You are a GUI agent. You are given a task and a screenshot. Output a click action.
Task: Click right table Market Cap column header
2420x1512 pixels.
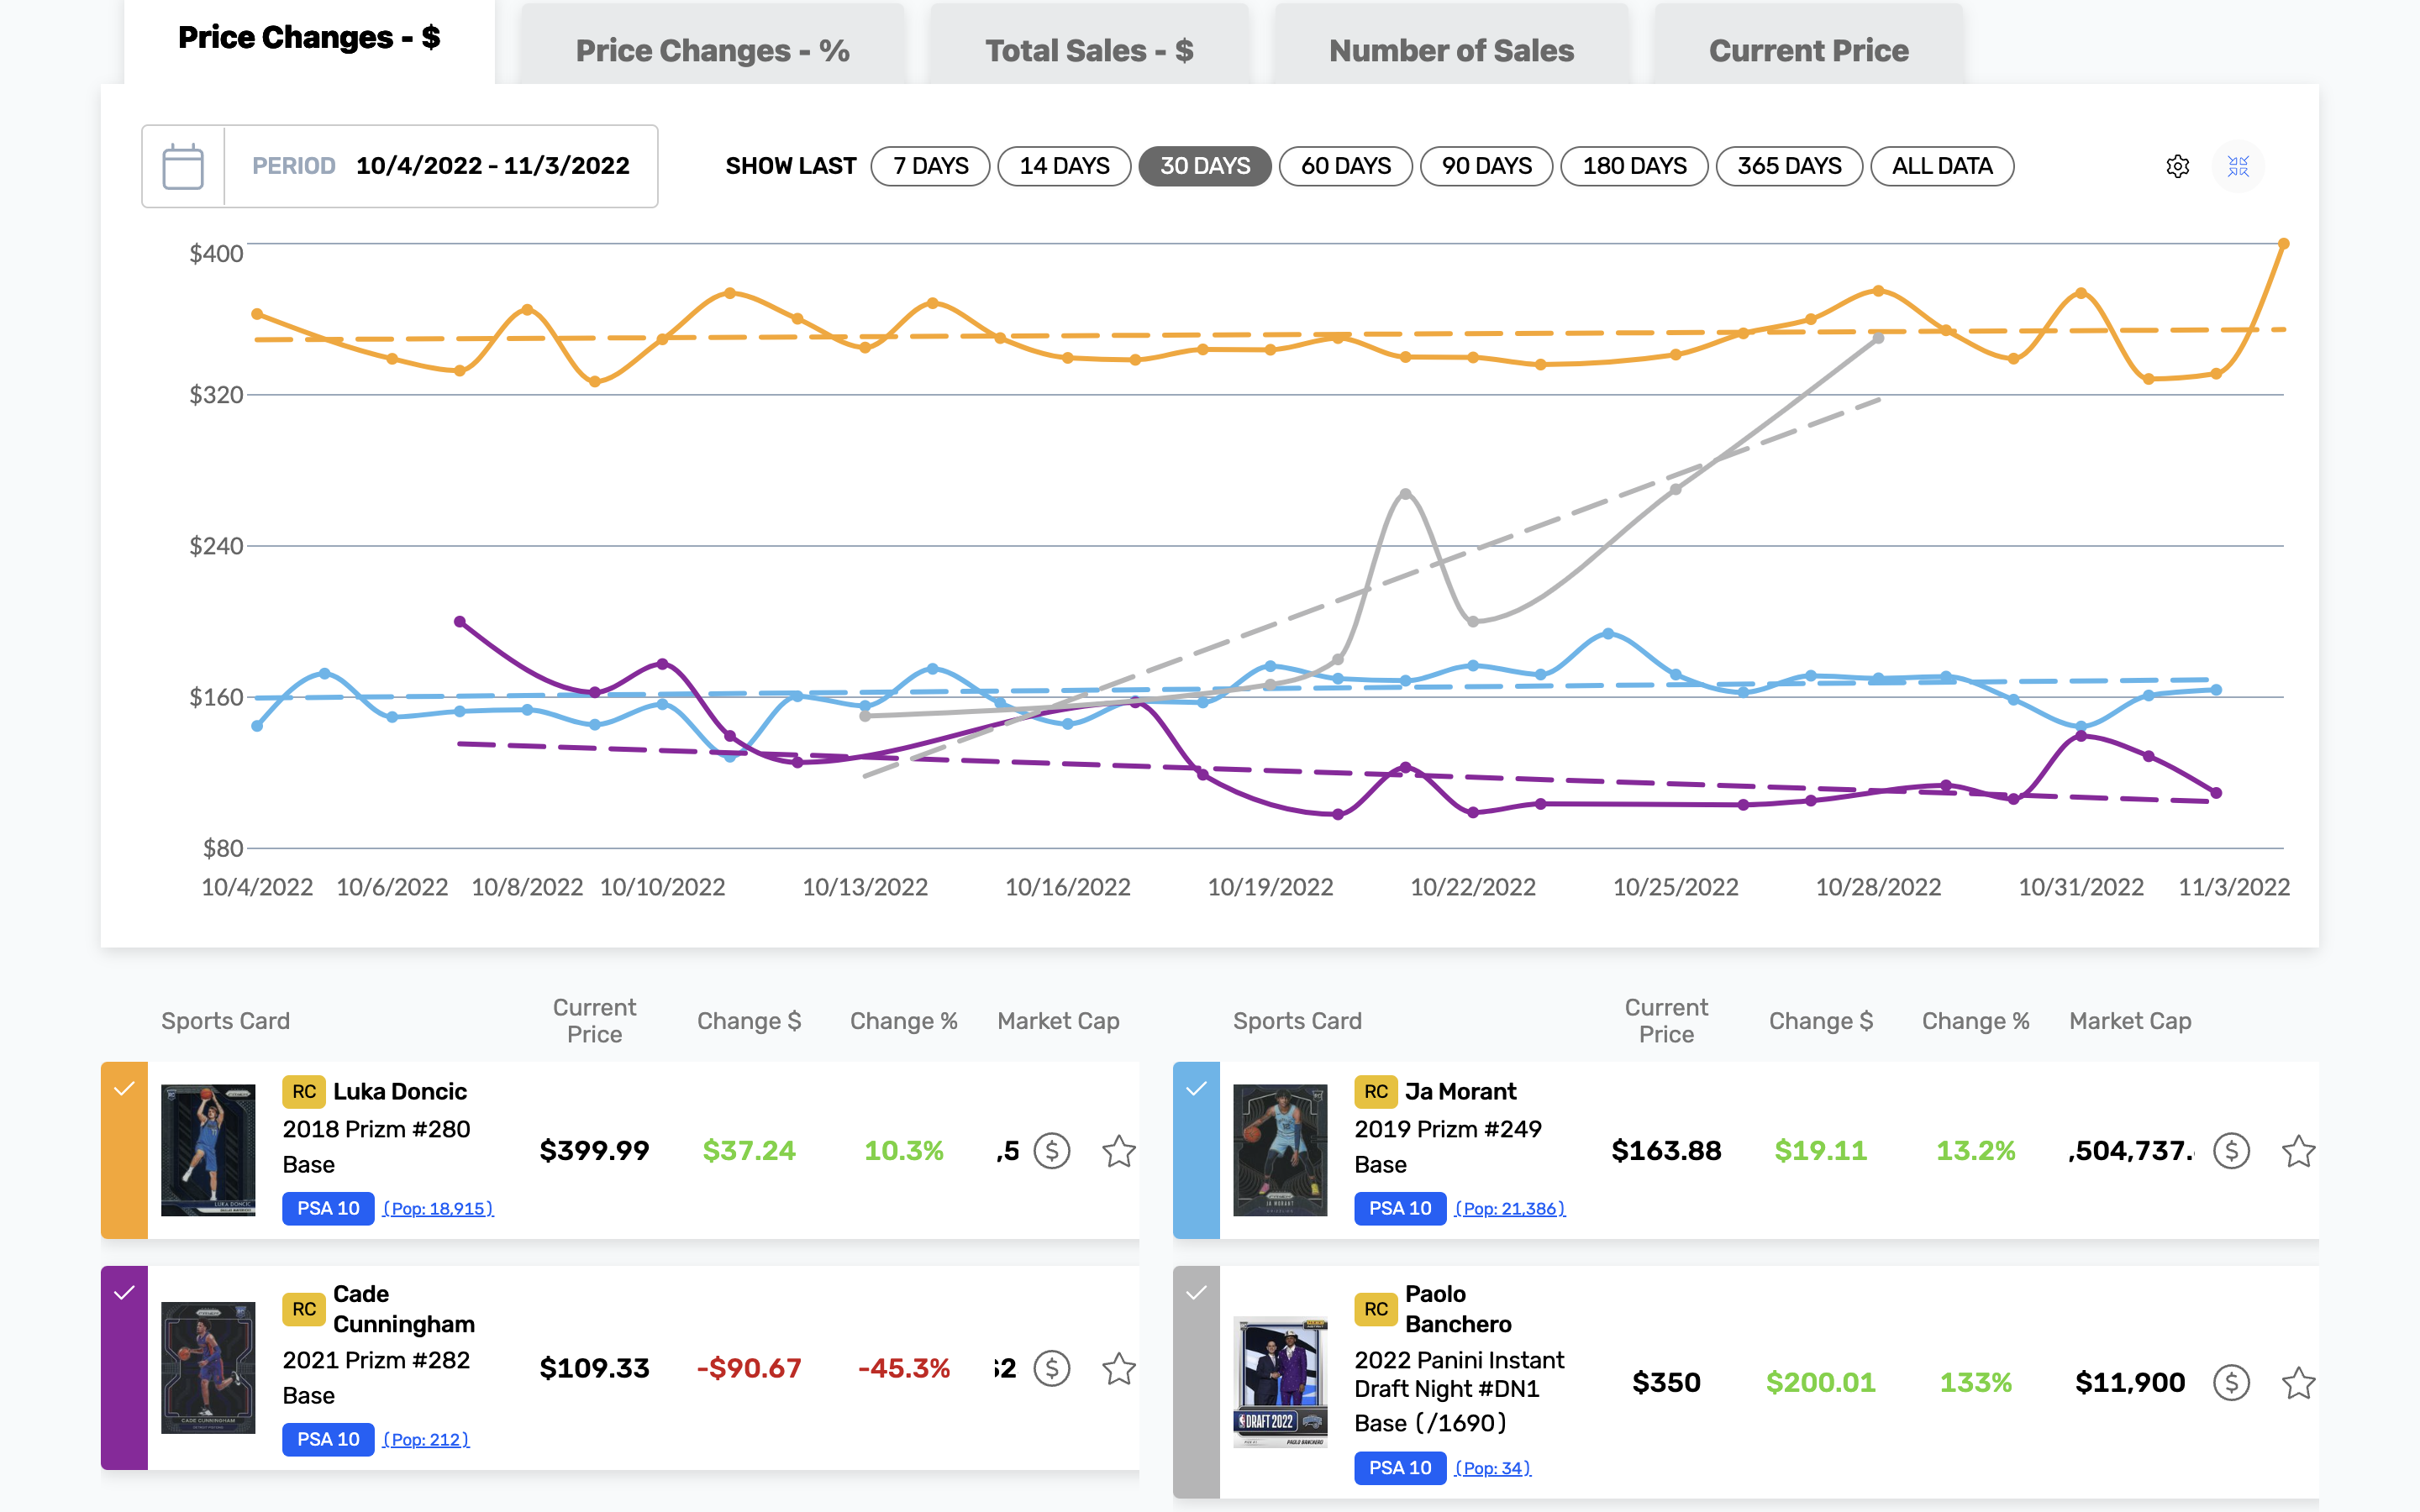tap(2130, 1021)
